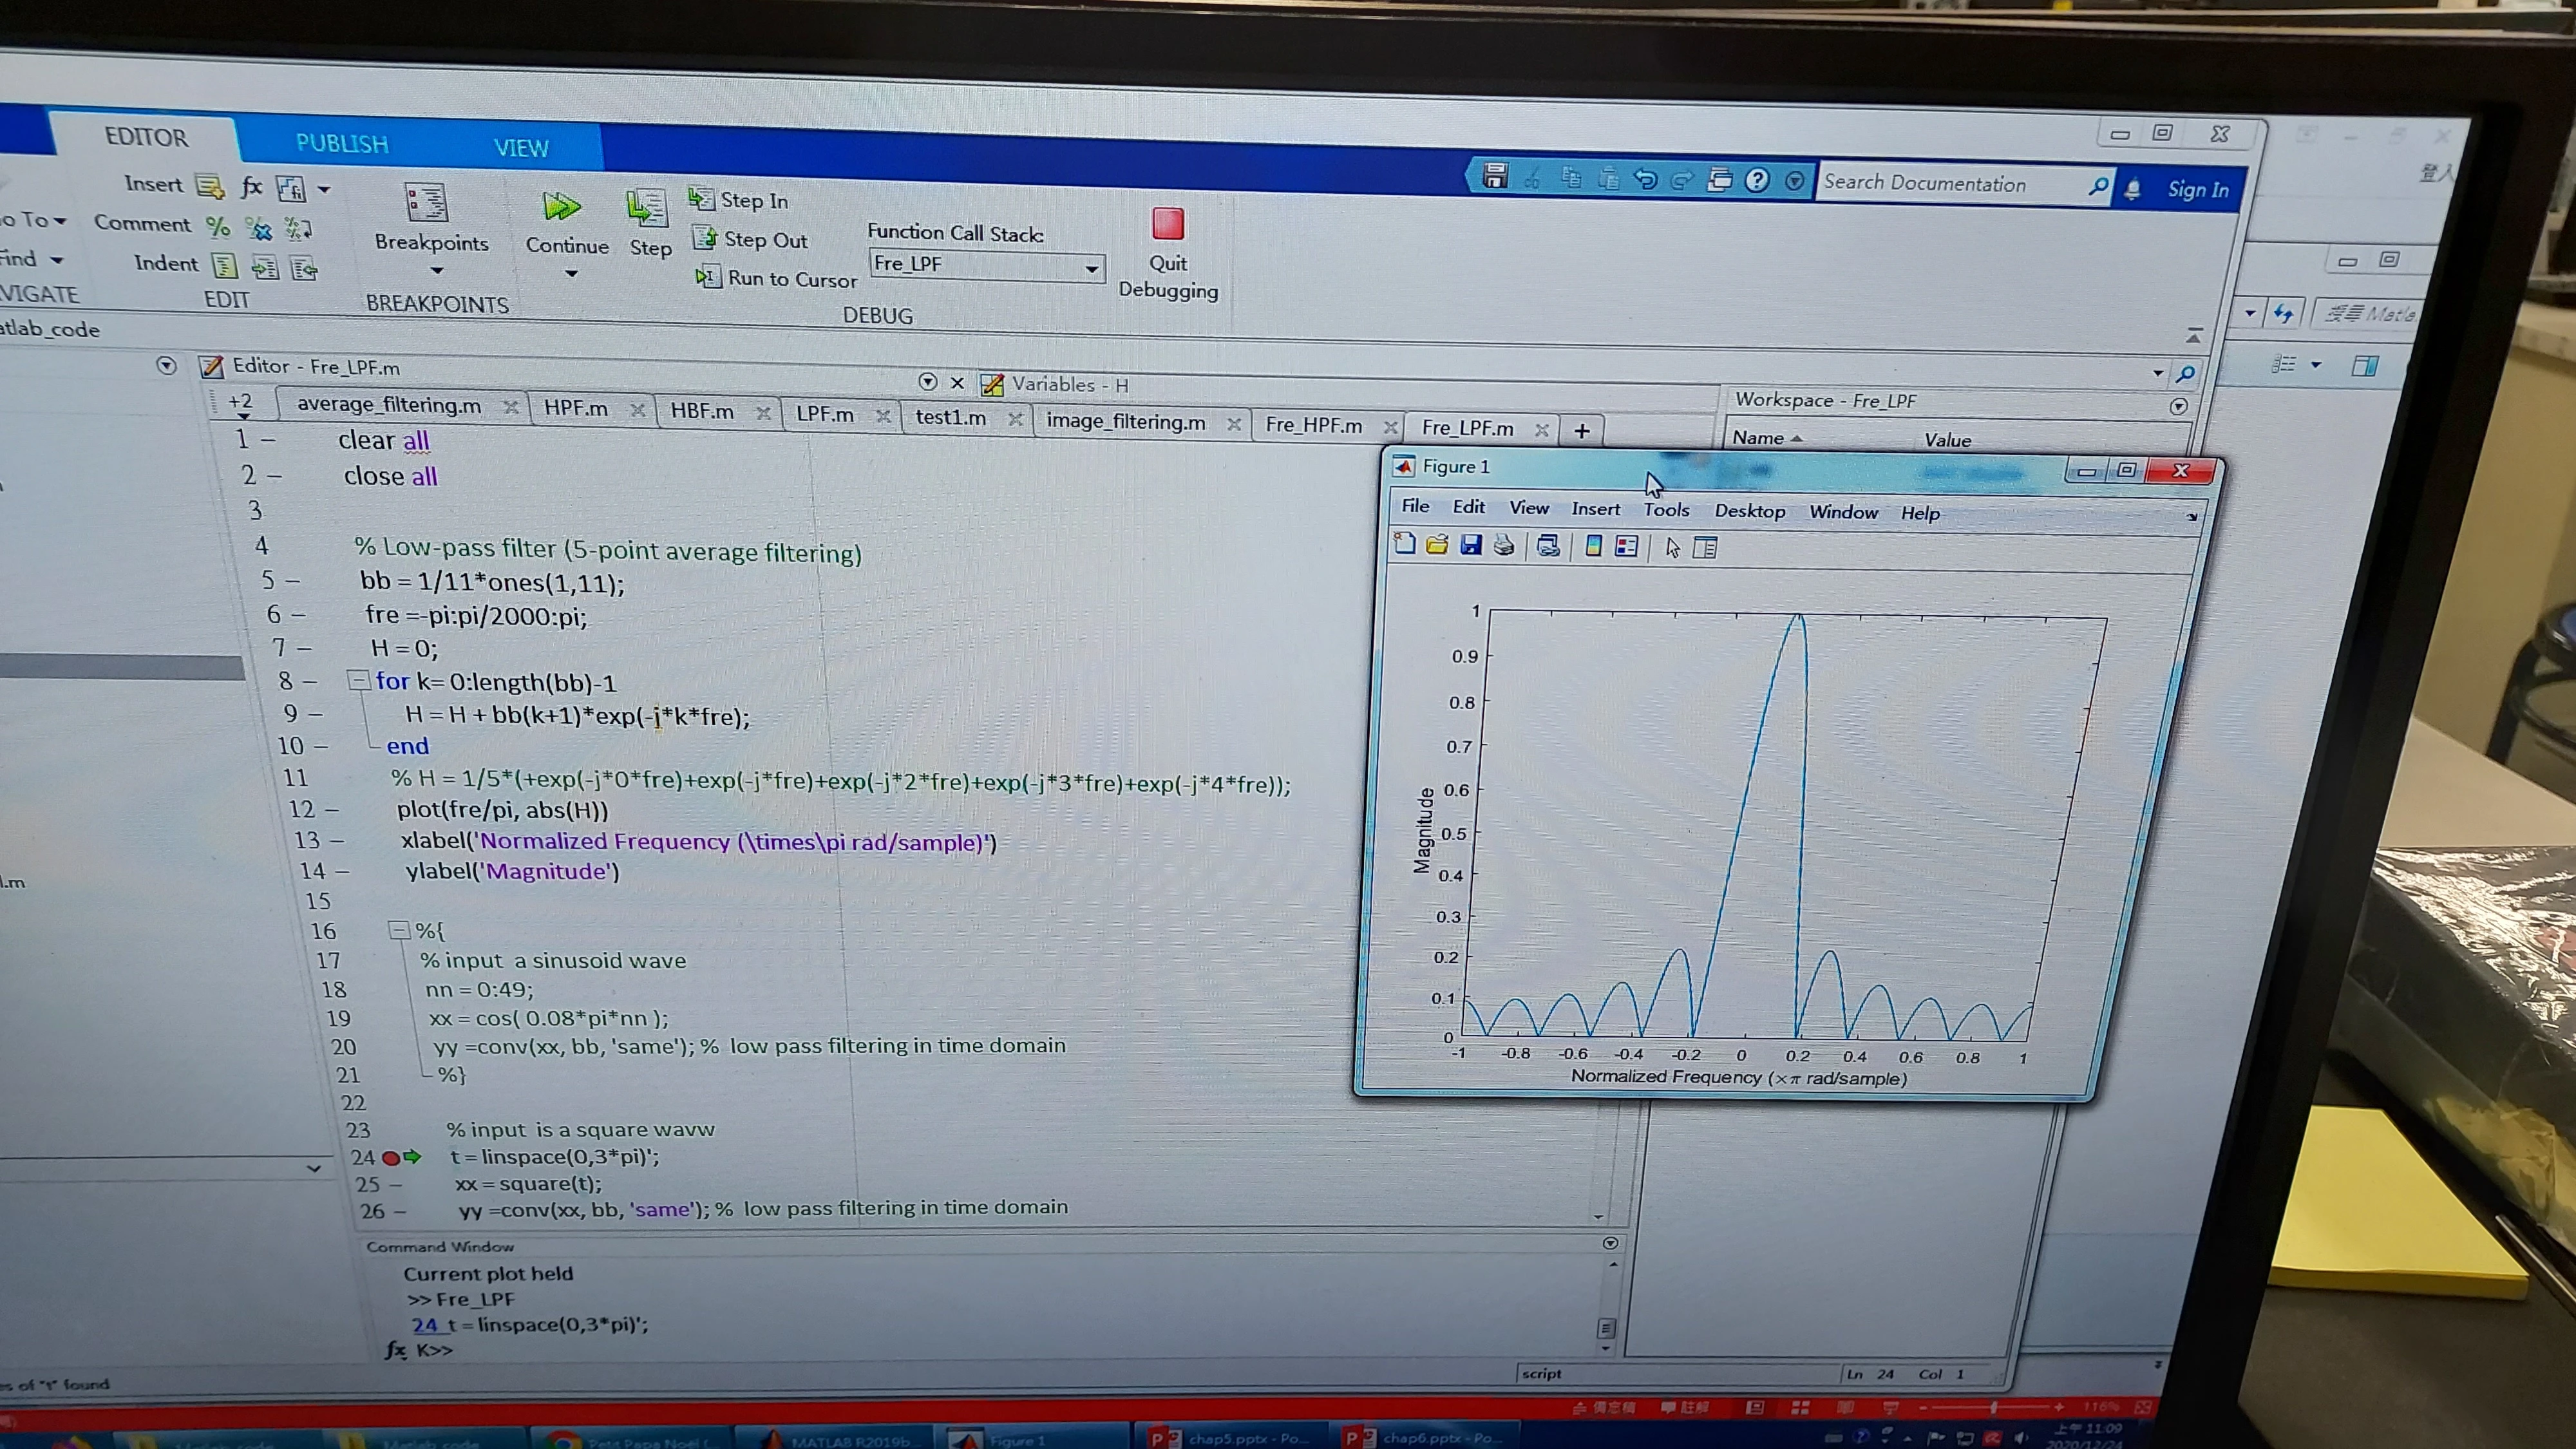
Task: Toggle the breakpoint on line 24
Action: point(390,1157)
